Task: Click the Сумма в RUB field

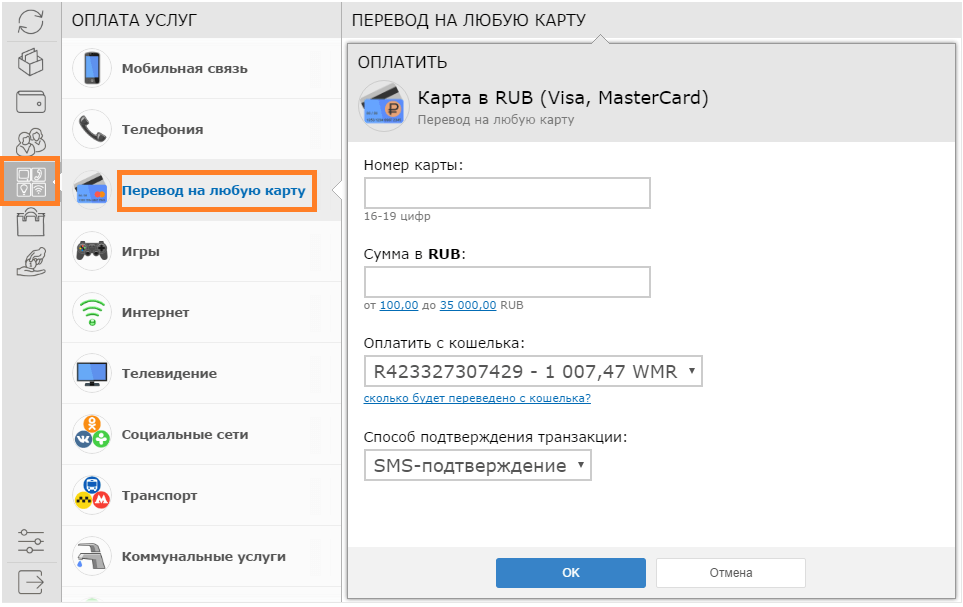Action: coord(507,282)
